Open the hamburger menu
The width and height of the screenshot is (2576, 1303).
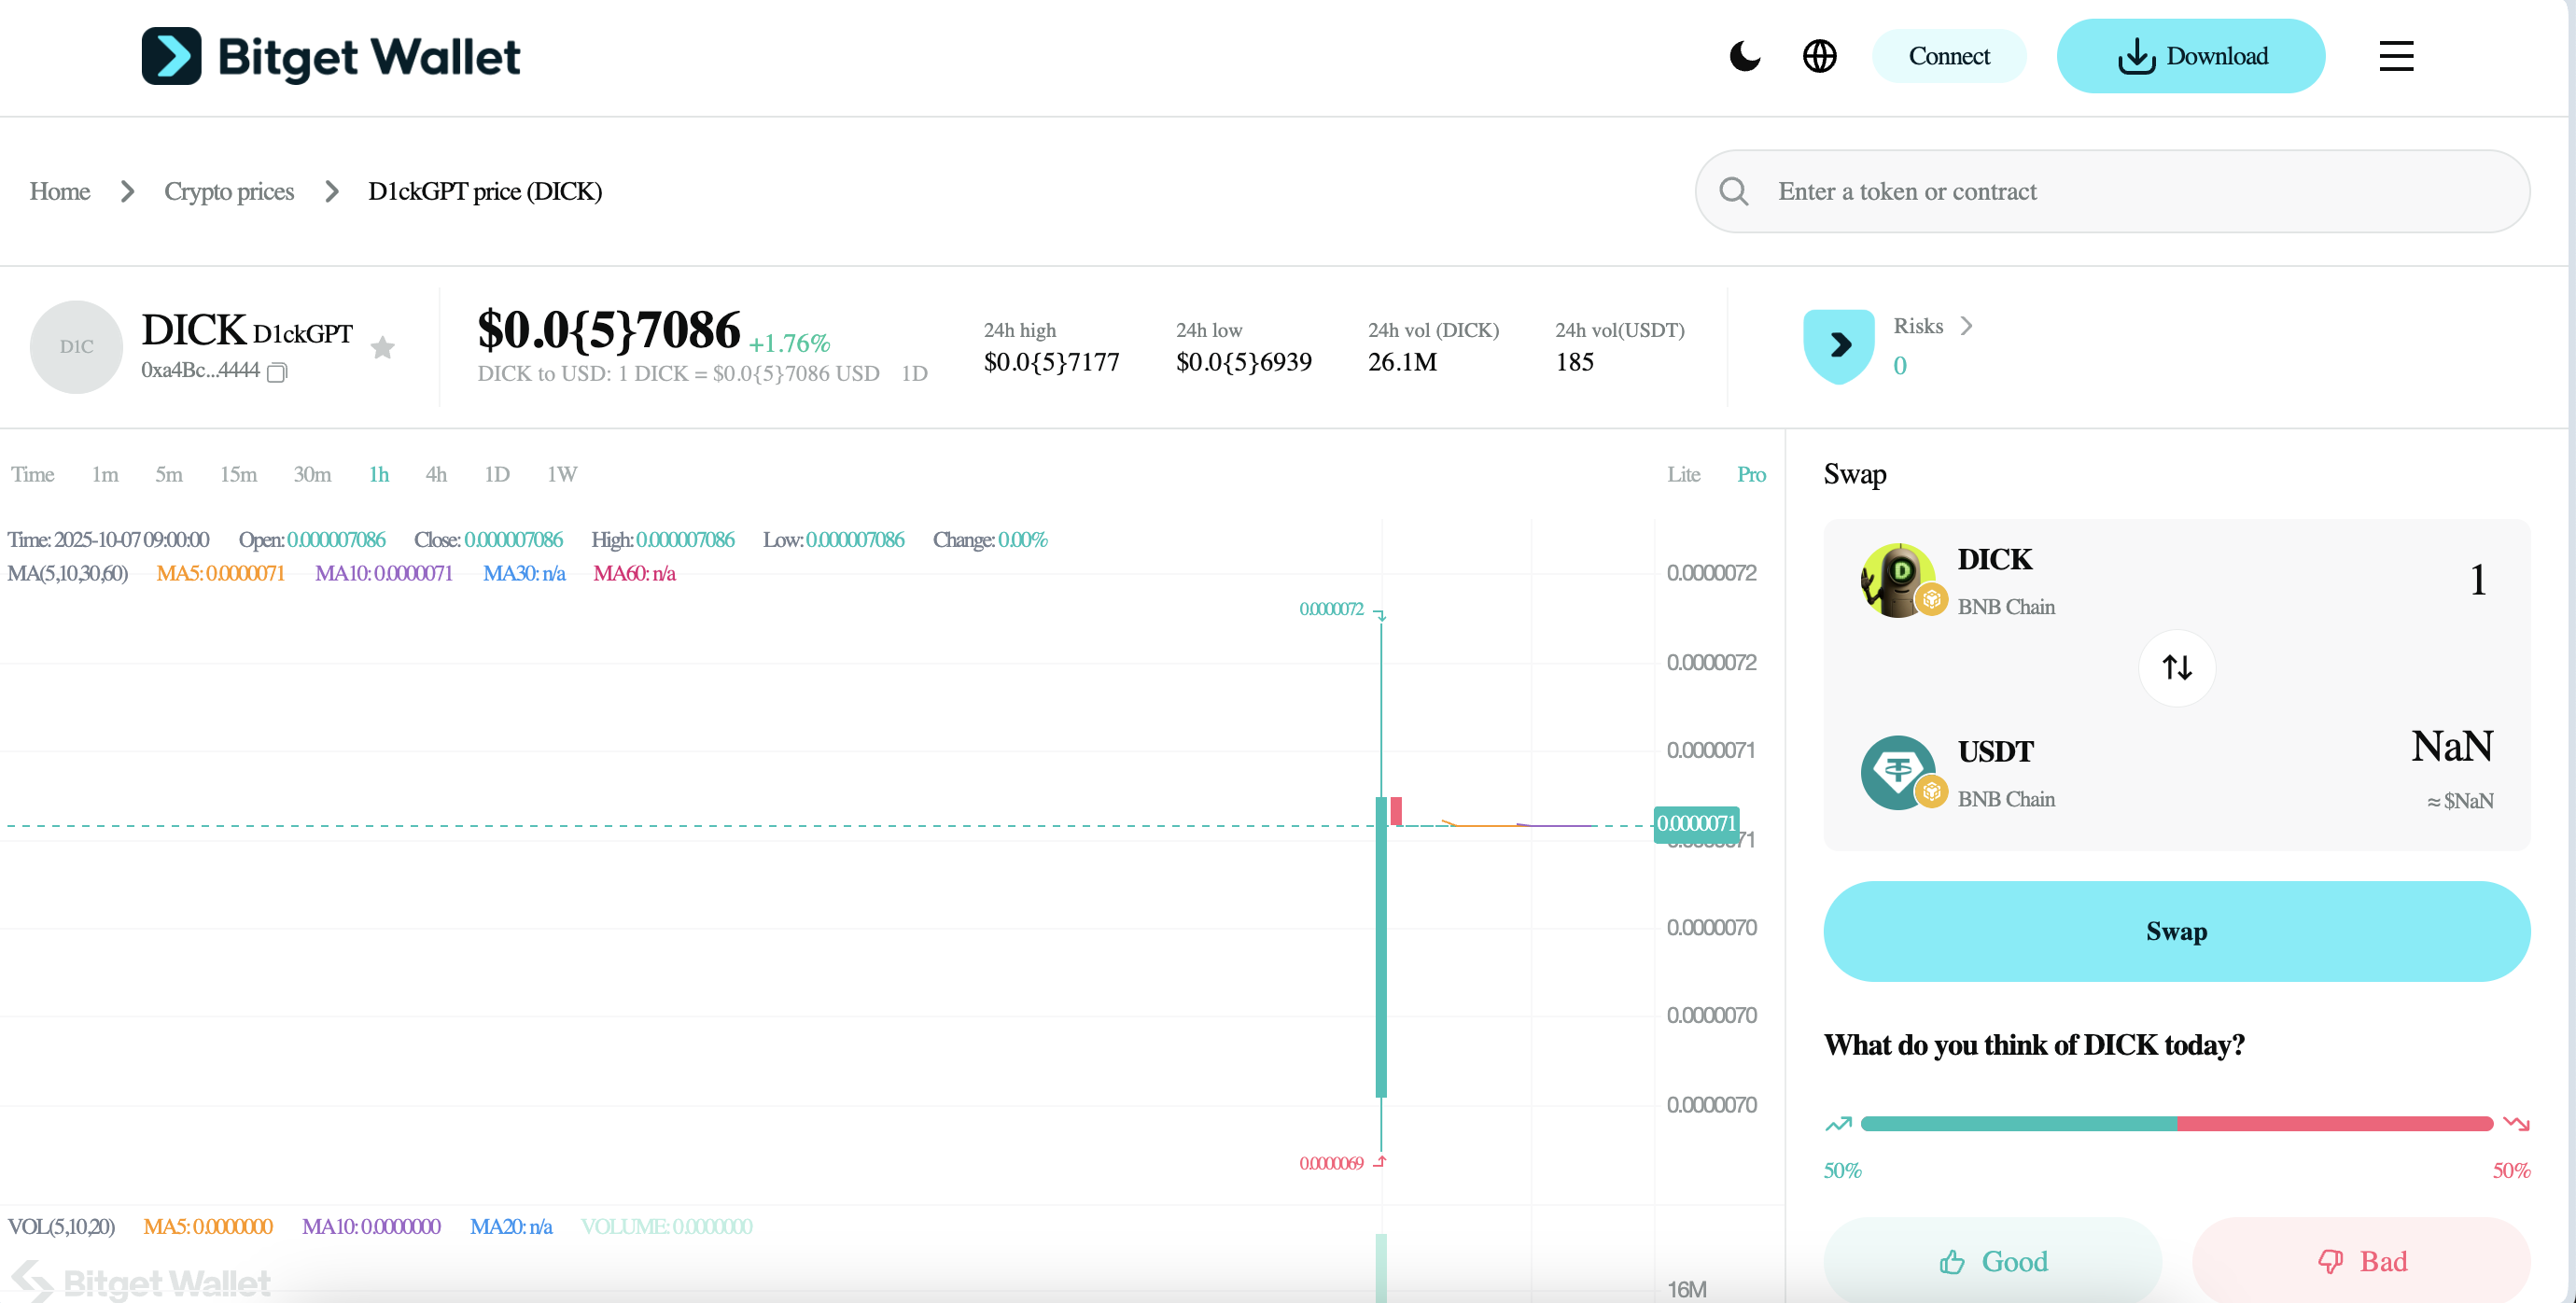[x=2396, y=56]
